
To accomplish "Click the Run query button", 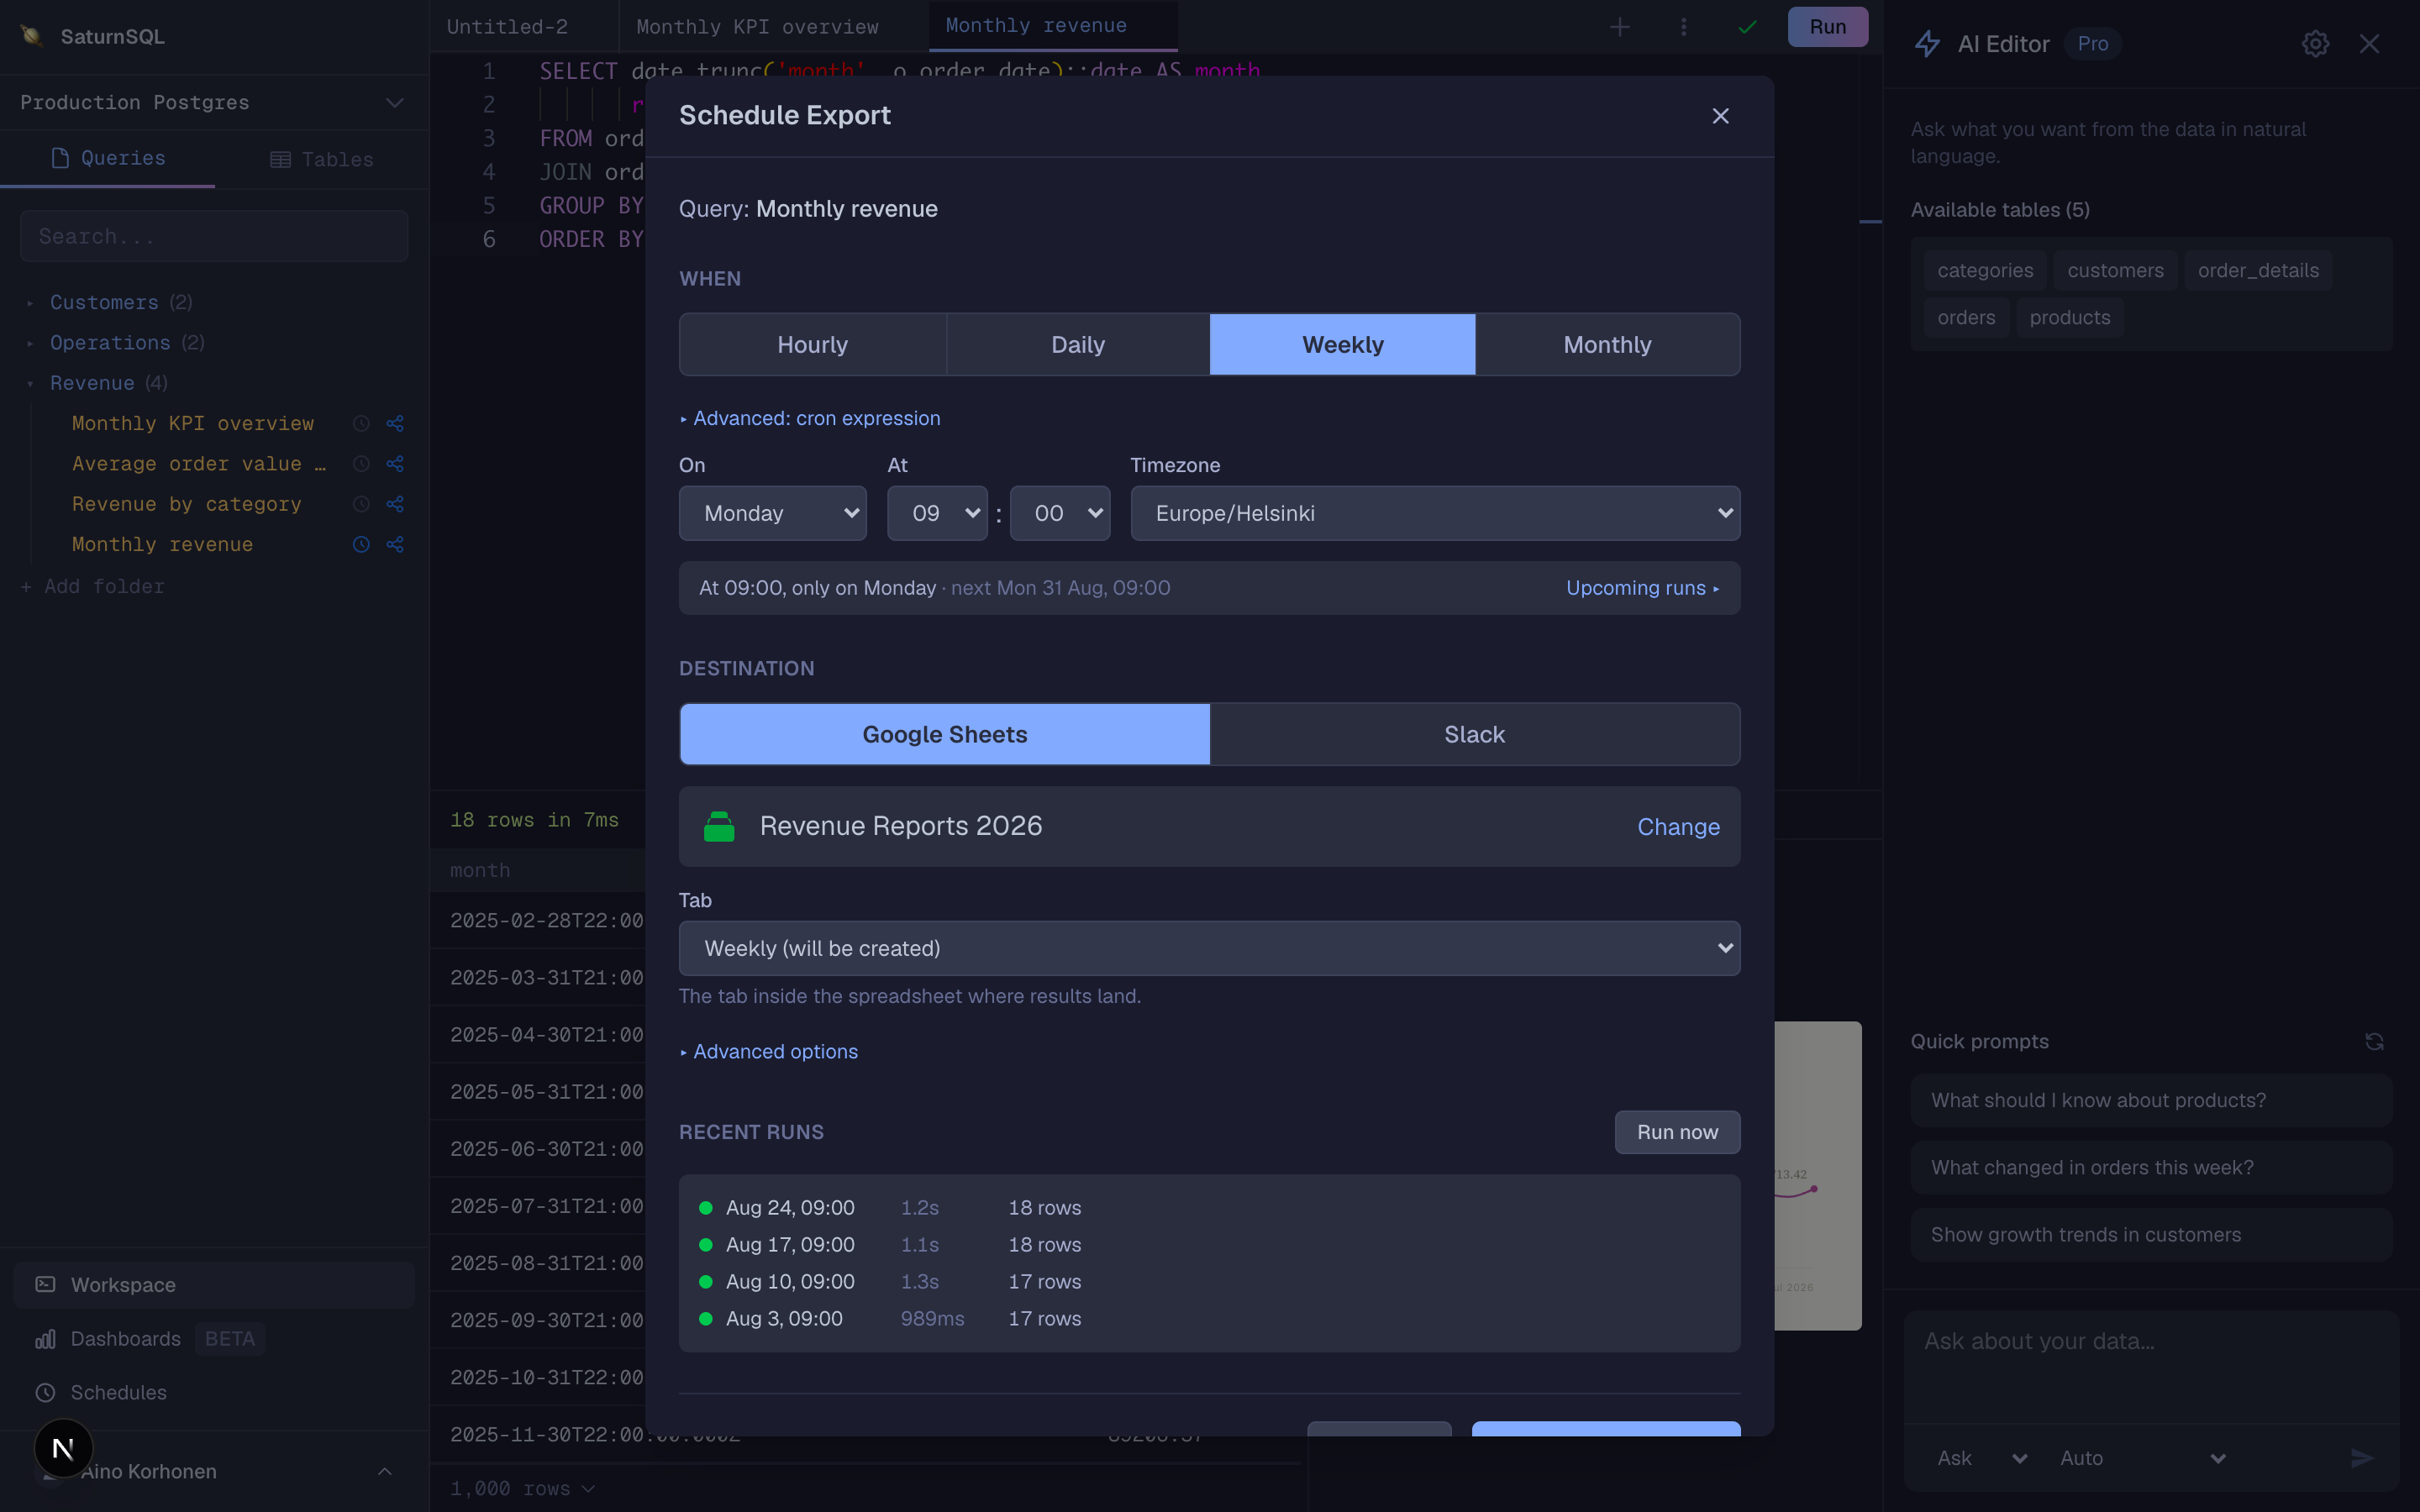I will (x=1827, y=27).
